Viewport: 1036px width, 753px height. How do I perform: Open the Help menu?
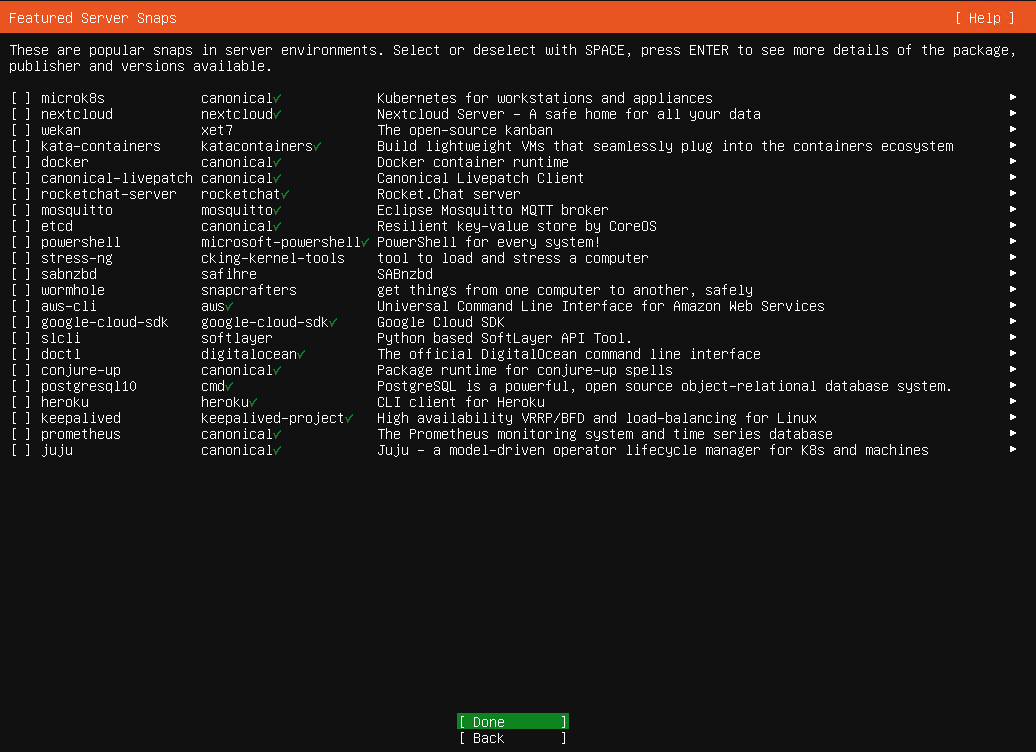tap(984, 18)
